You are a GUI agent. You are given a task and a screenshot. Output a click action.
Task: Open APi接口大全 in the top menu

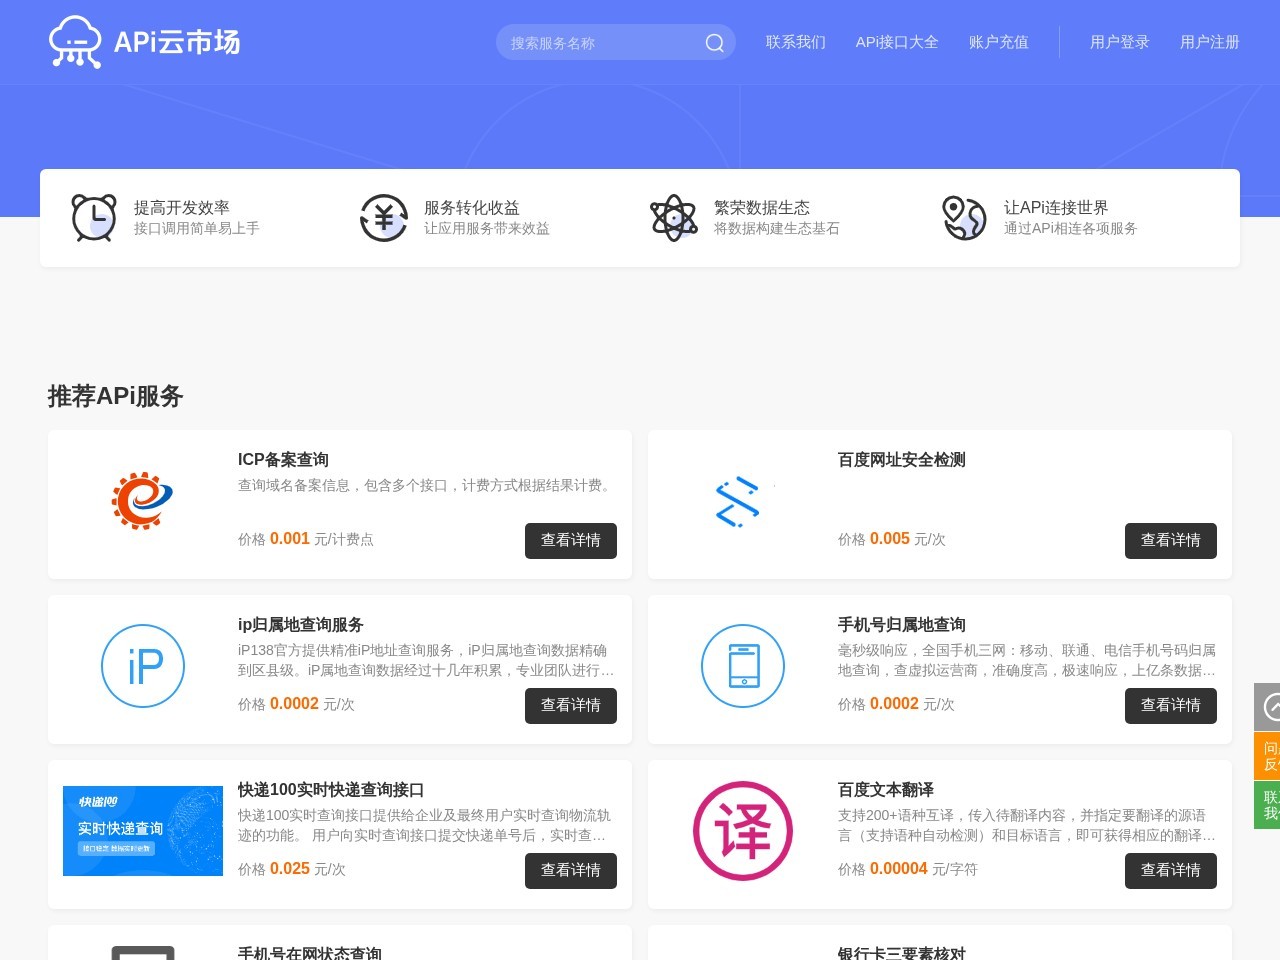(x=897, y=42)
